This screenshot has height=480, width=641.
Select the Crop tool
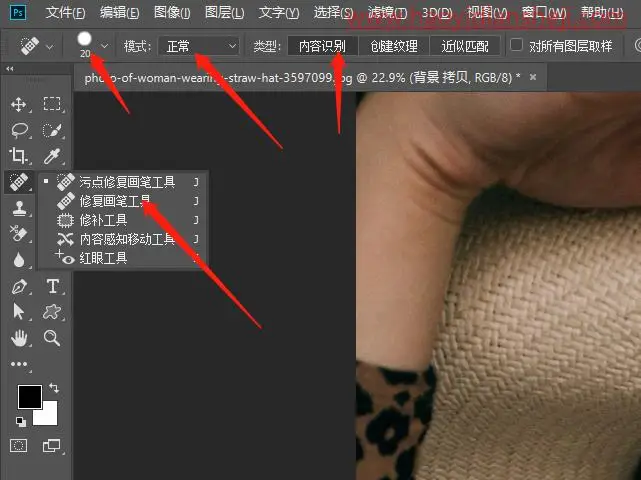click(x=18, y=156)
